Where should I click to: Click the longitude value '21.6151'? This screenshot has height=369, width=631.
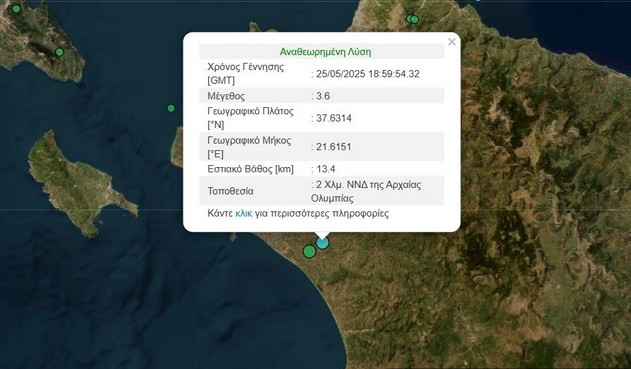(x=334, y=147)
